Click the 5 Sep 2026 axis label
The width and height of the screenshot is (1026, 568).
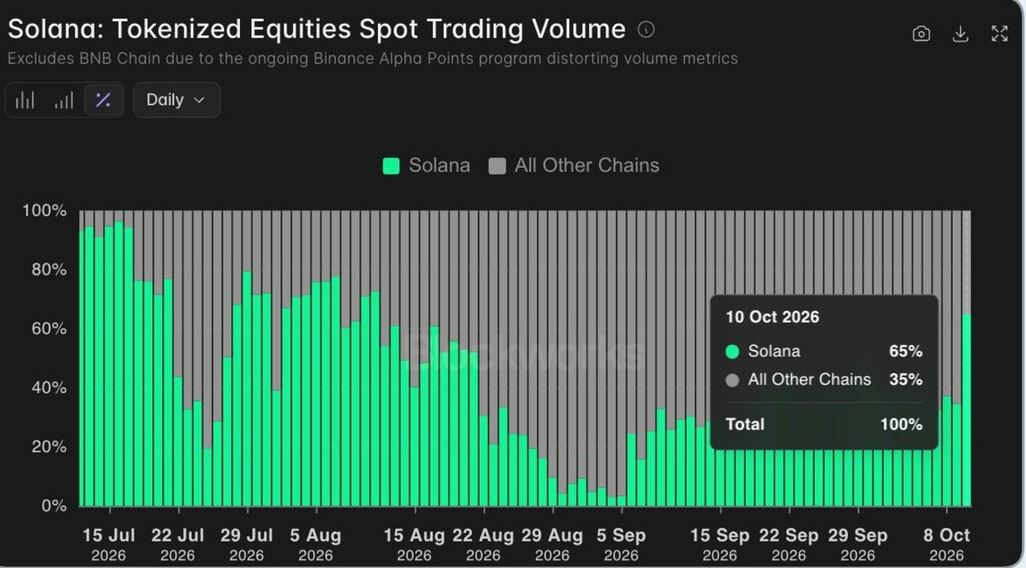(x=620, y=544)
